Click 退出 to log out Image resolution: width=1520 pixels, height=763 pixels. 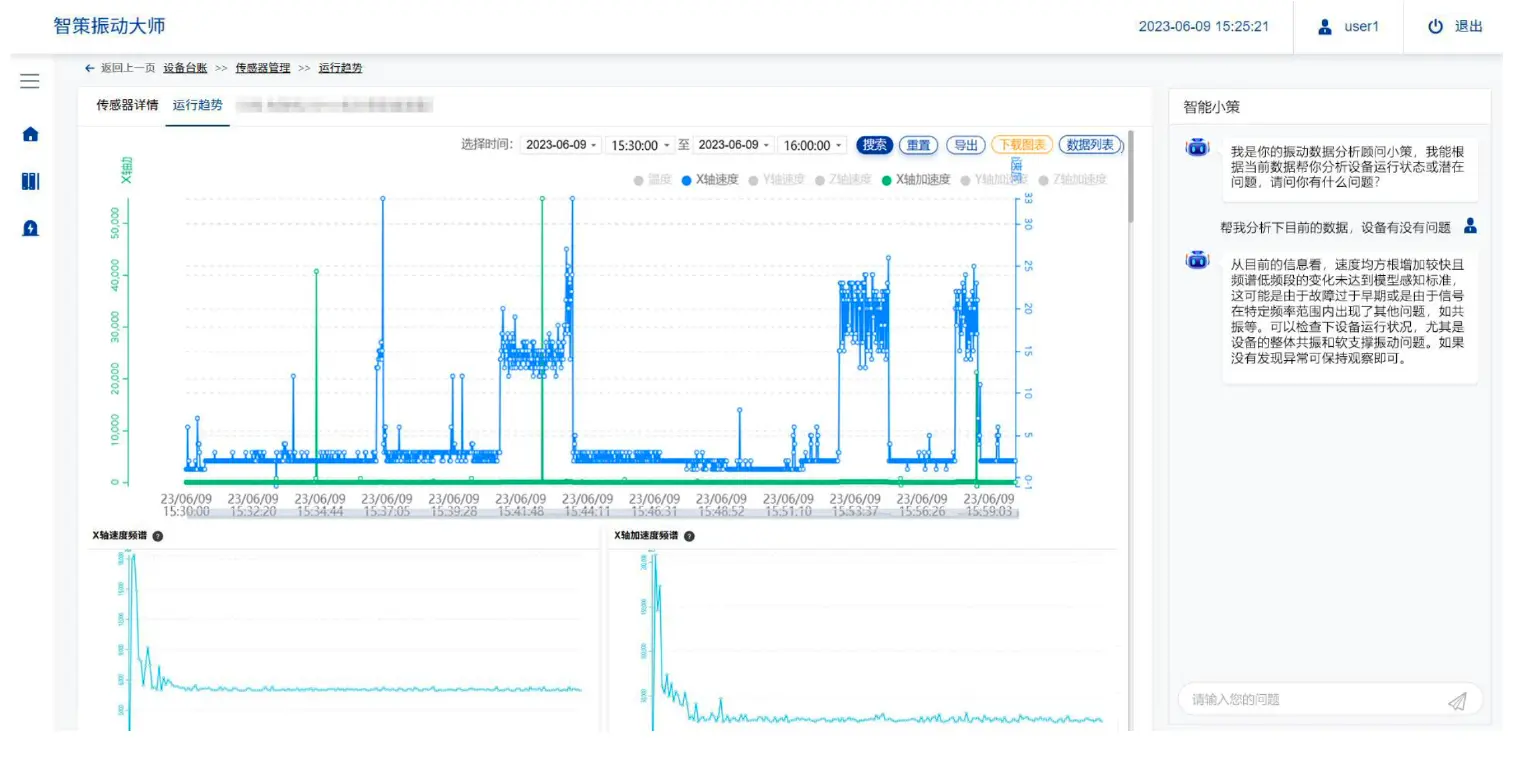click(1468, 27)
